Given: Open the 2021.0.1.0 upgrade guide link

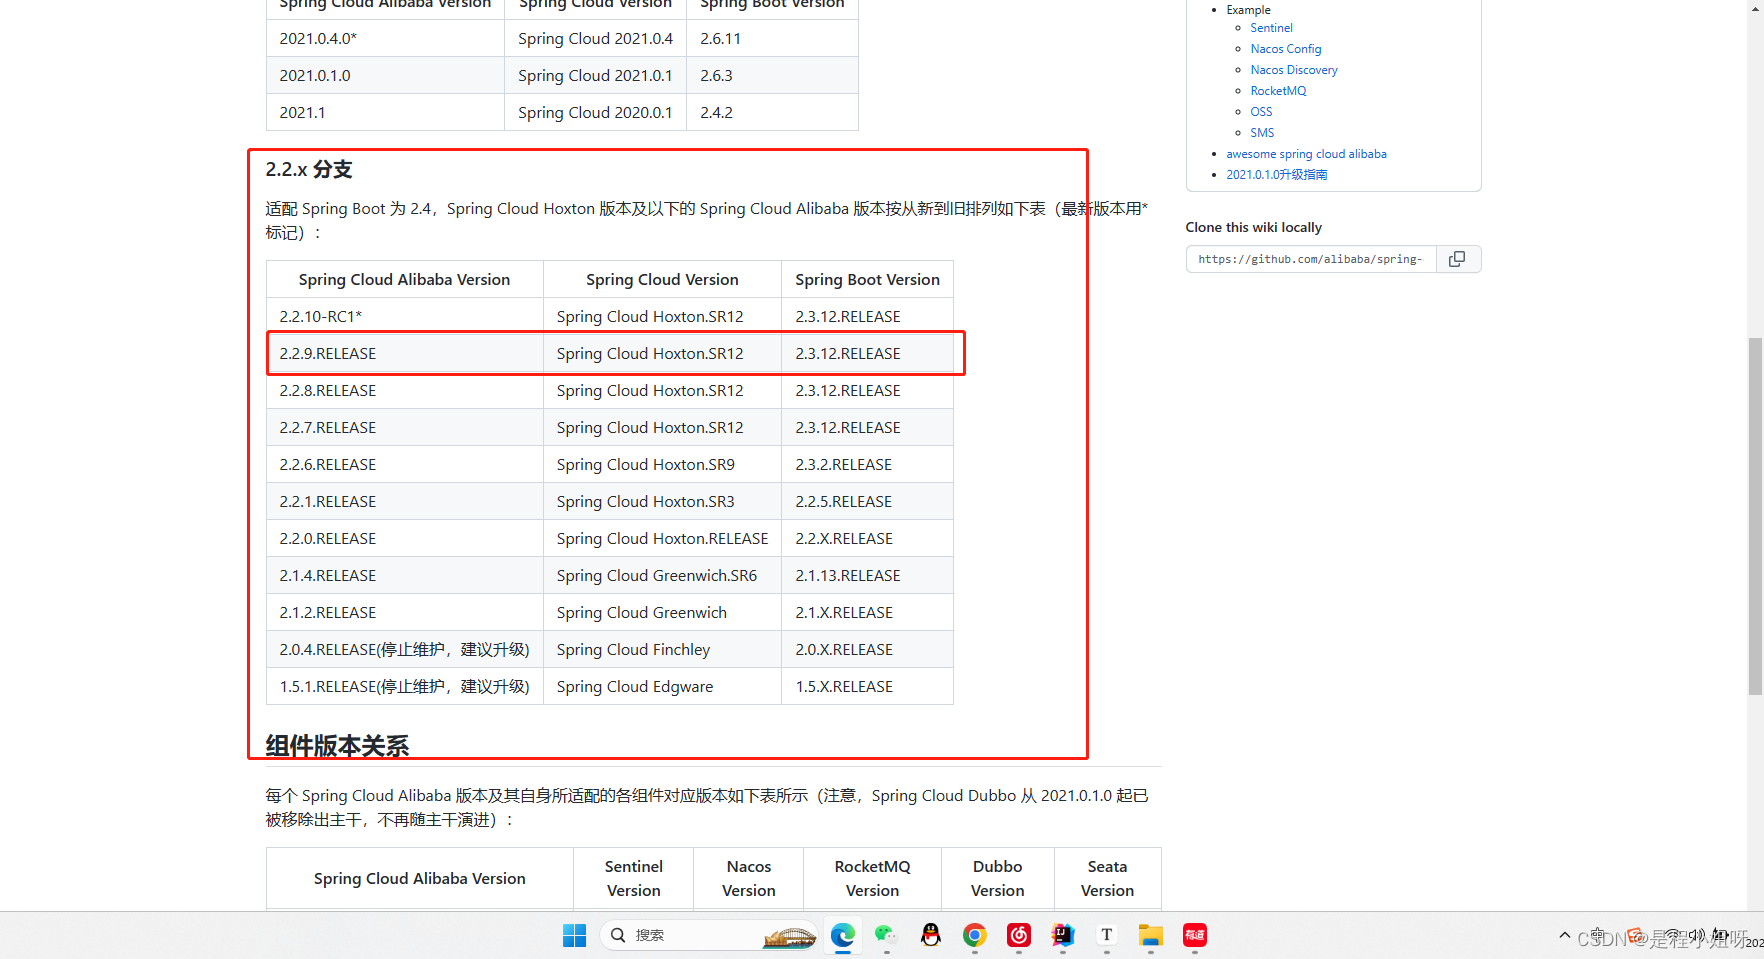Looking at the screenshot, I should 1277,175.
